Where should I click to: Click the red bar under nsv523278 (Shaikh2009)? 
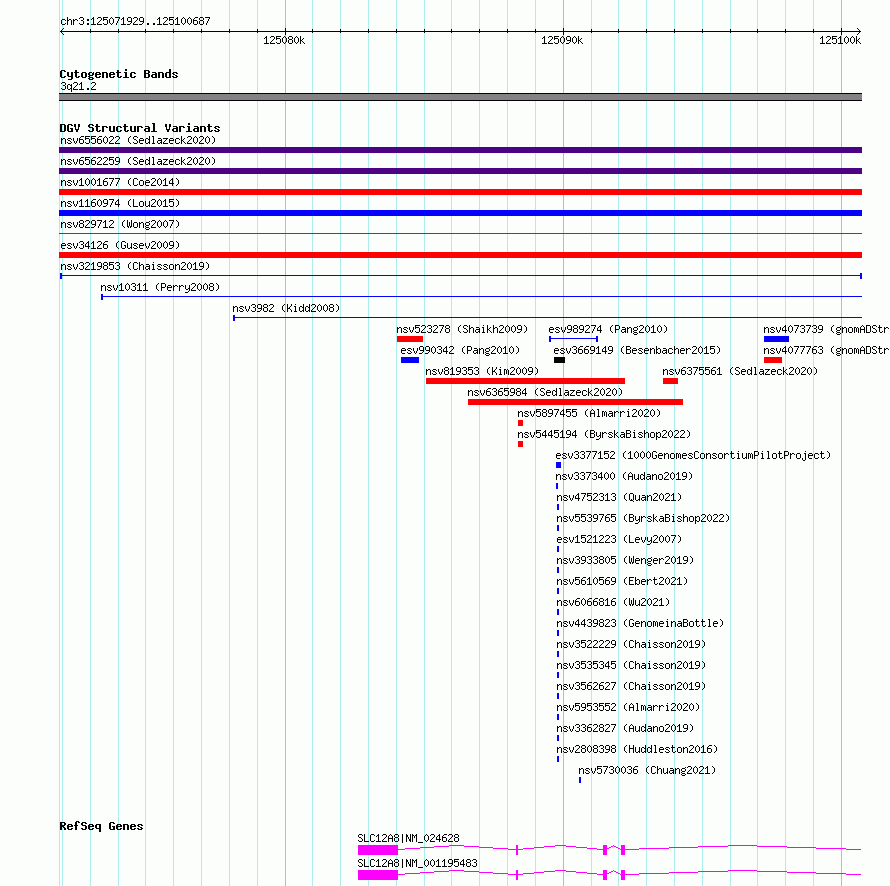[x=410, y=339]
